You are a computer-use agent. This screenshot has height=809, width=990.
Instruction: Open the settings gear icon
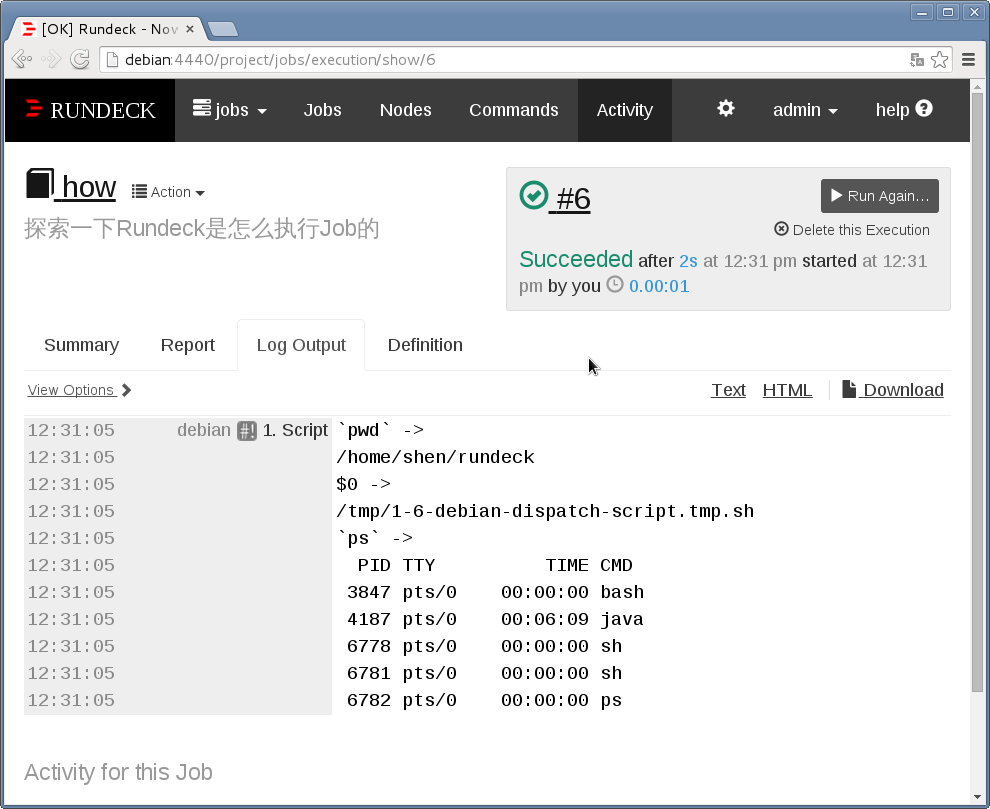(725, 109)
